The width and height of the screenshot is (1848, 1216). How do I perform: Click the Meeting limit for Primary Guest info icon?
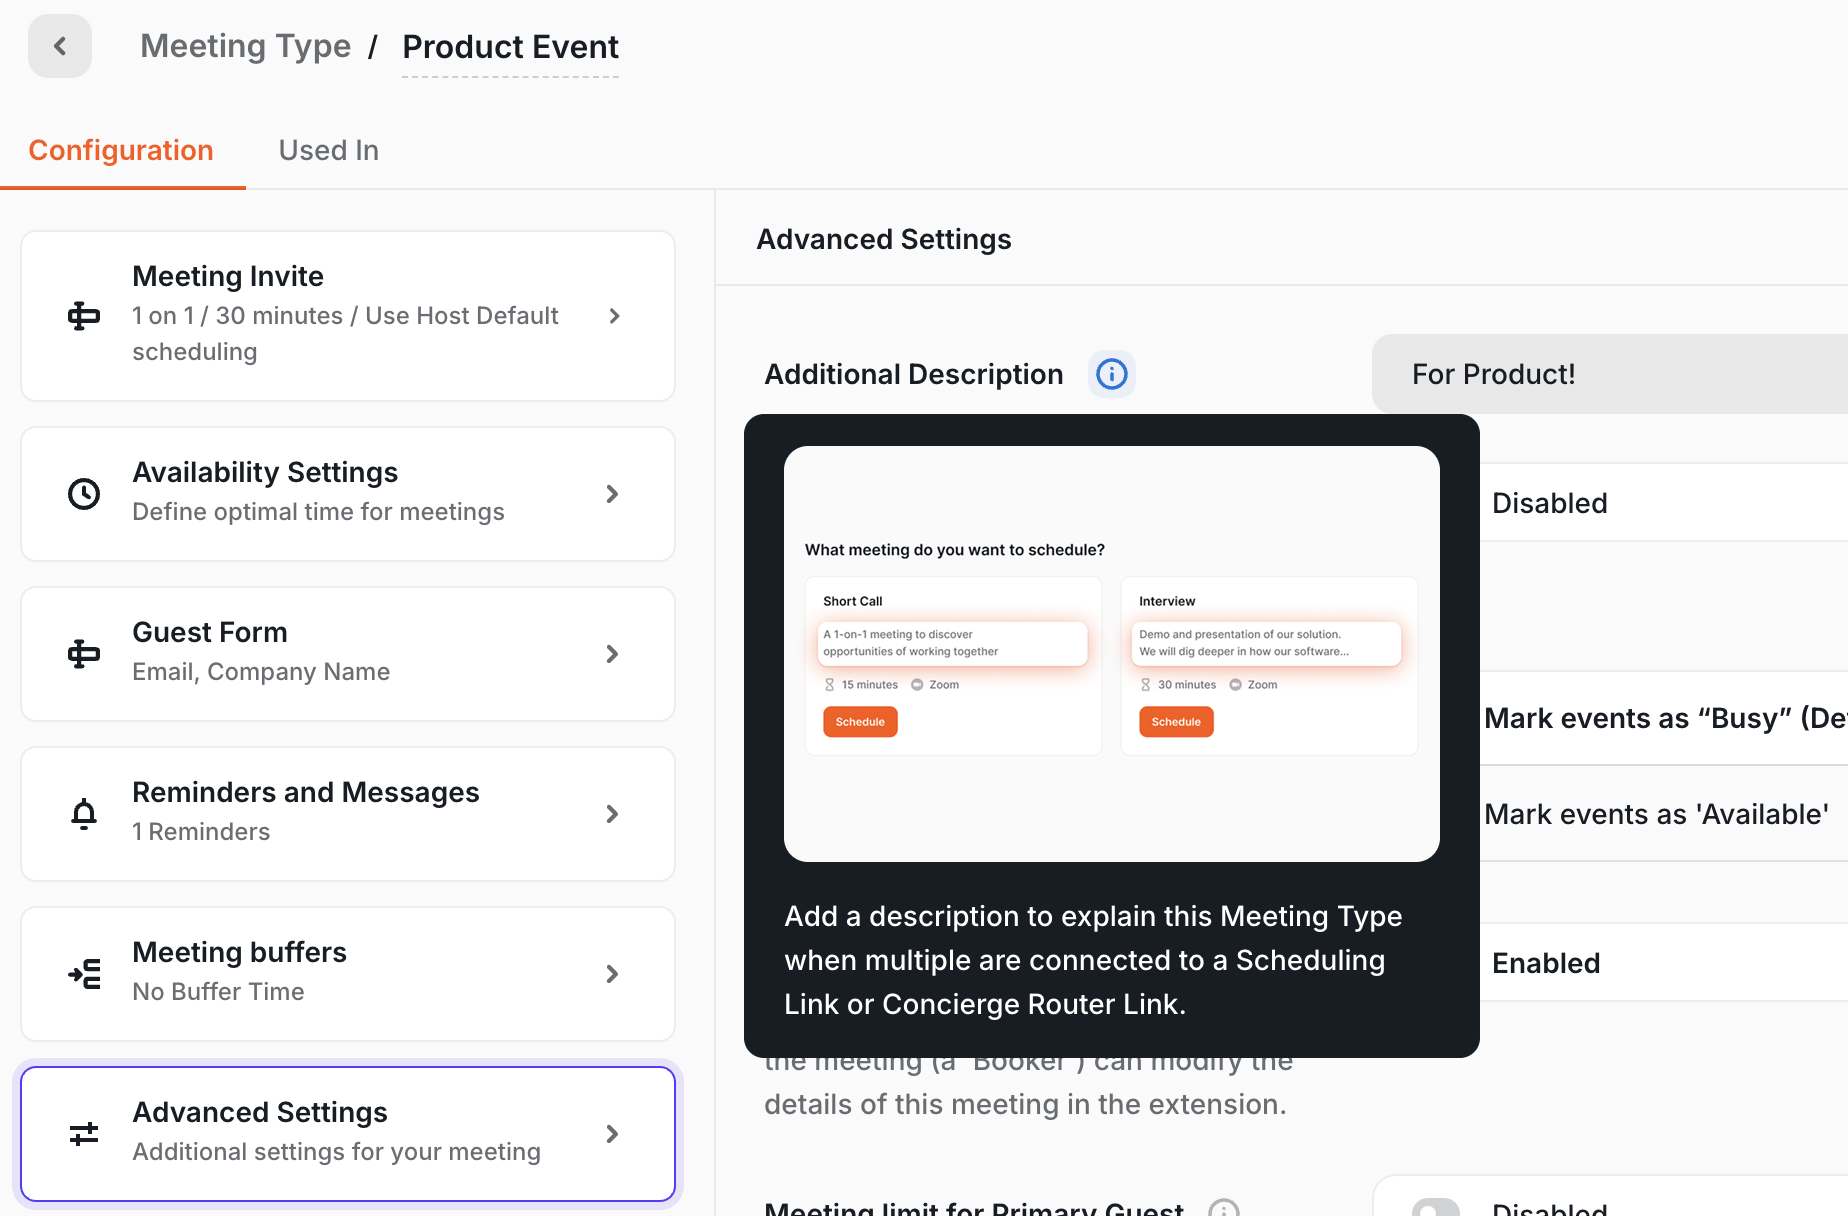pos(1224,1208)
